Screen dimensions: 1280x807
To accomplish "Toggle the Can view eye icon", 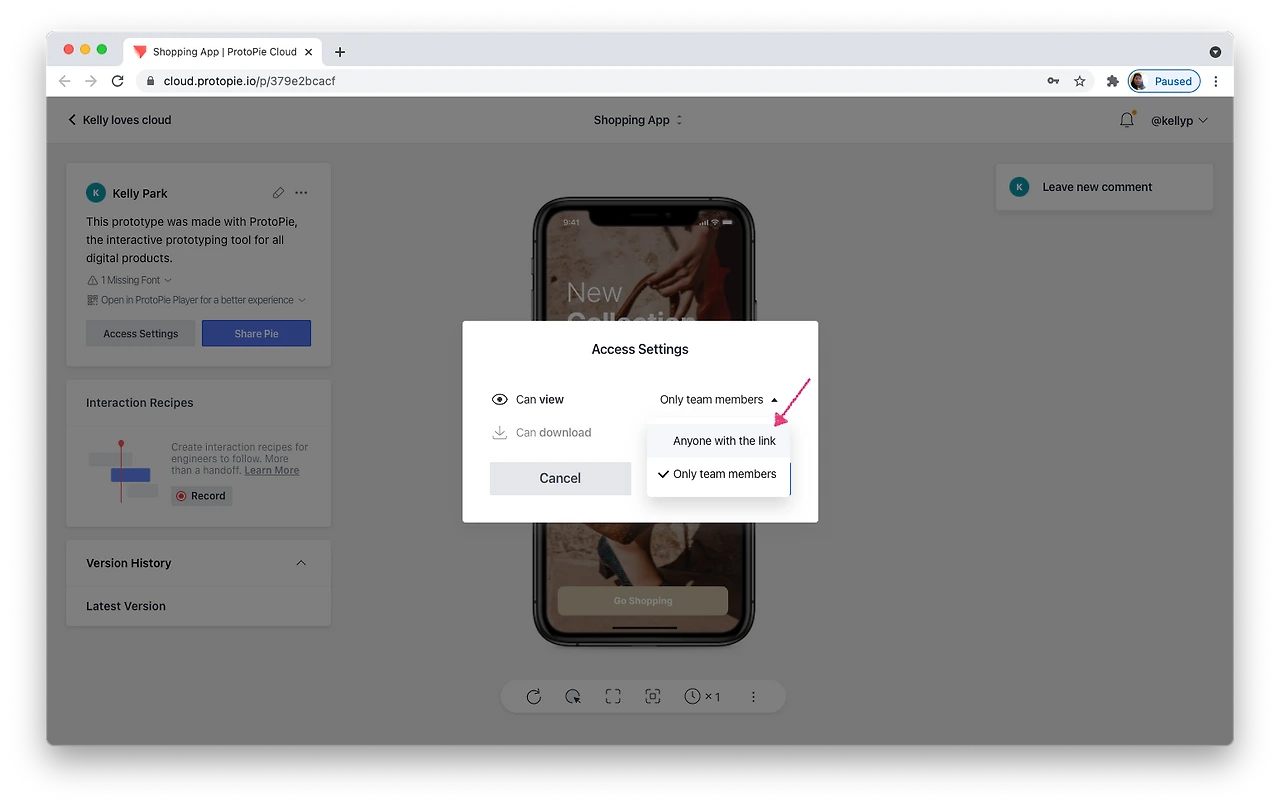I will point(500,400).
